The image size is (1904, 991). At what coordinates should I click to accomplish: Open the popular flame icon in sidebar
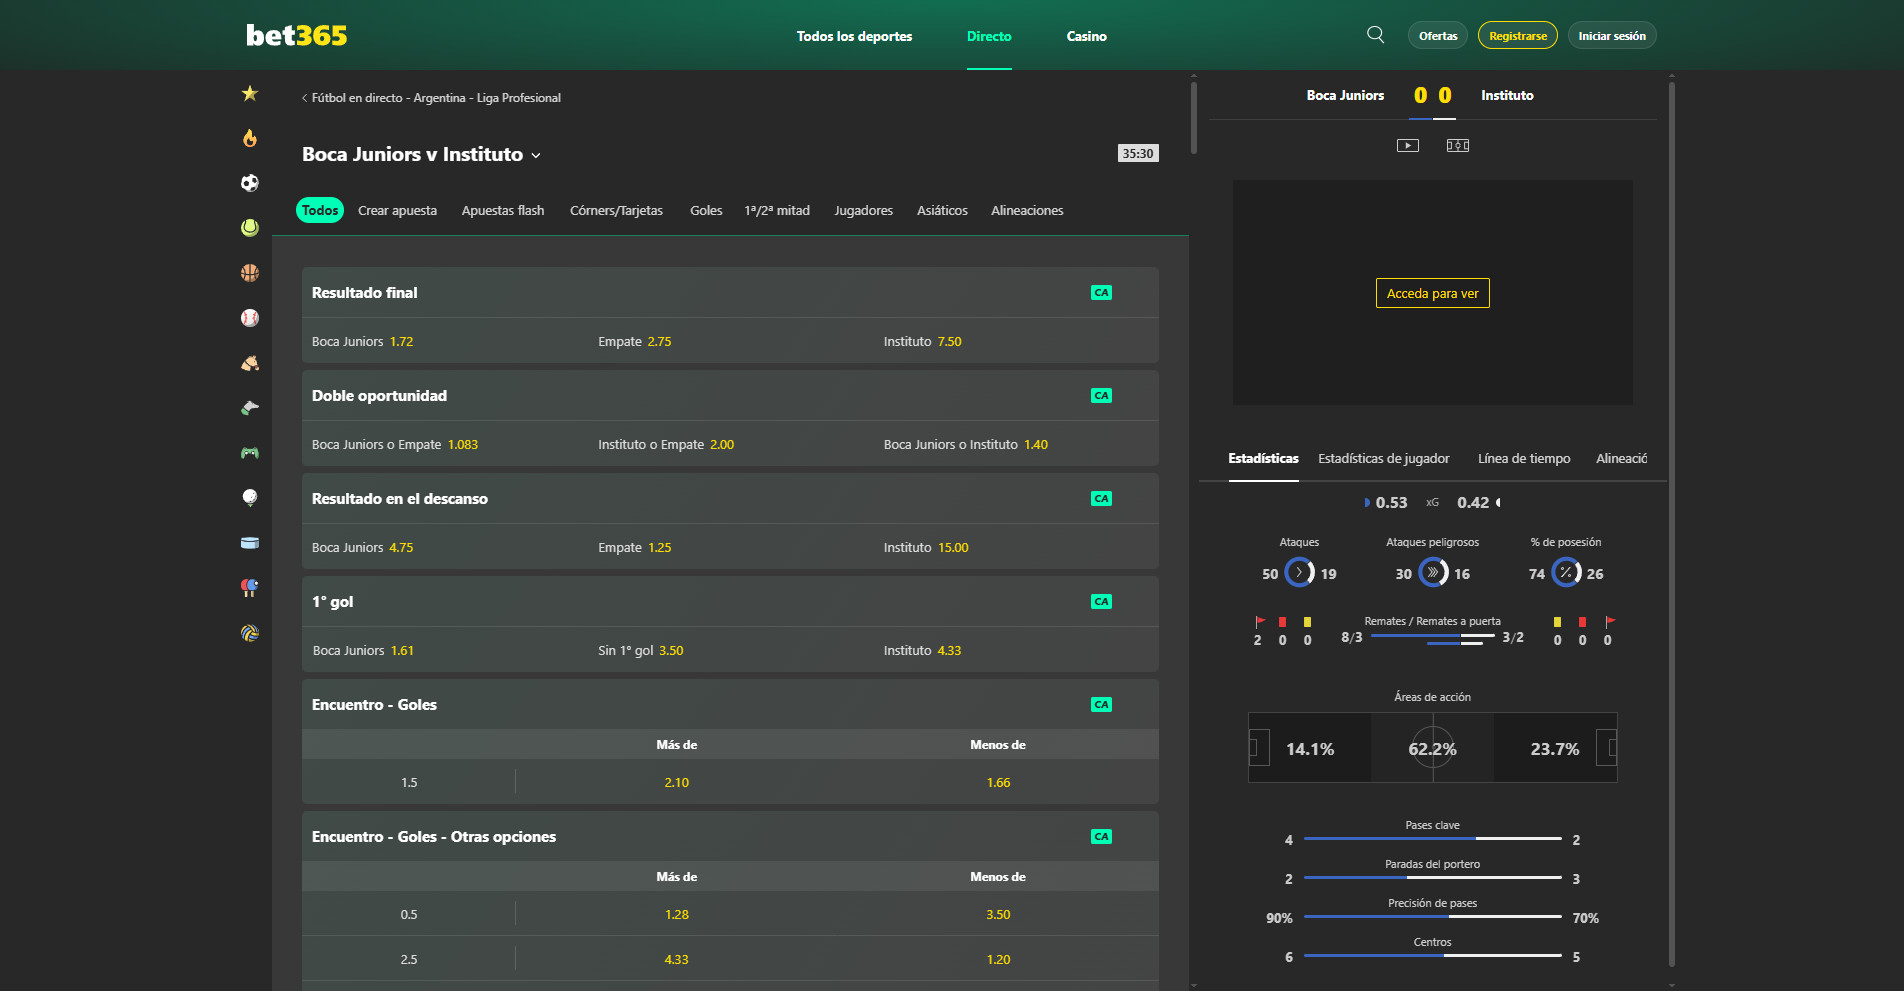tap(250, 138)
